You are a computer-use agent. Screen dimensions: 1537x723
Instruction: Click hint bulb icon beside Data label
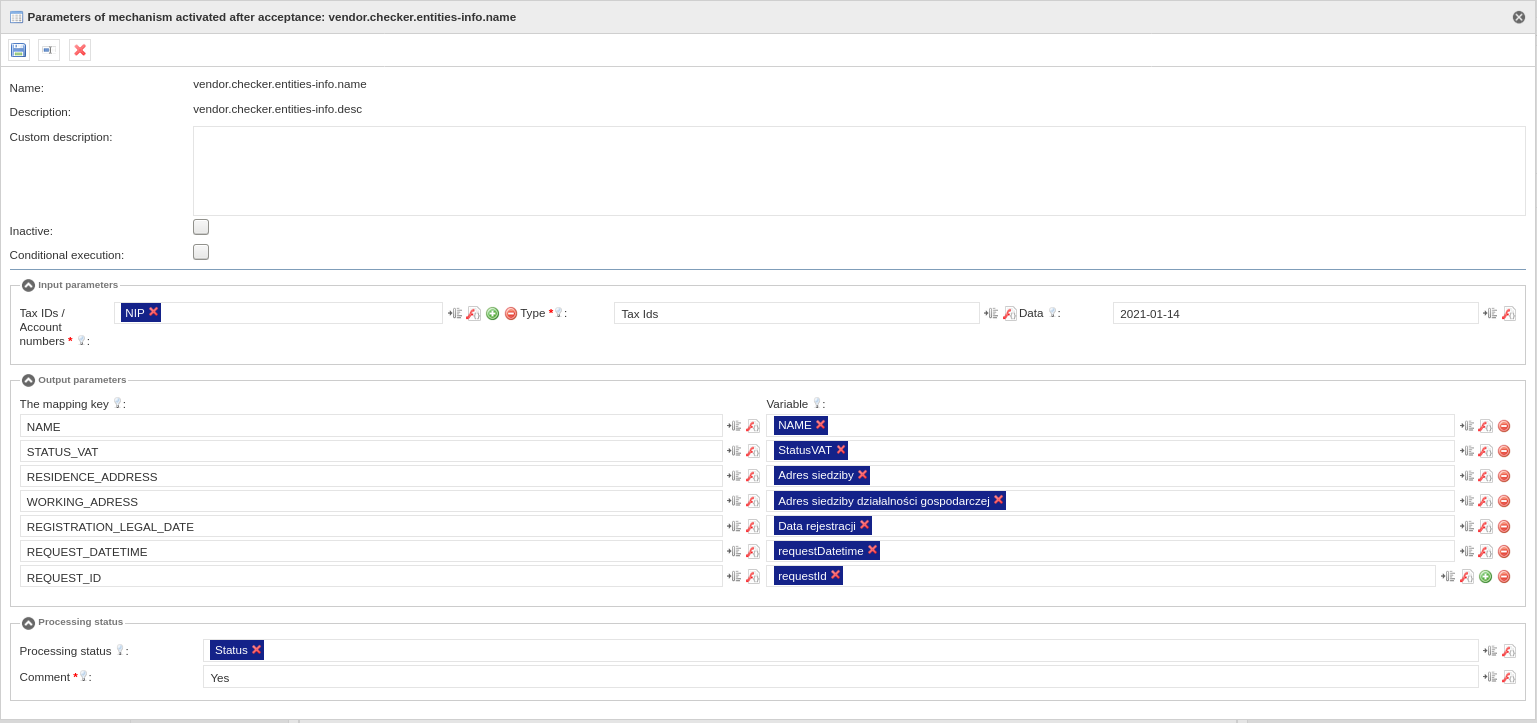coord(1052,312)
